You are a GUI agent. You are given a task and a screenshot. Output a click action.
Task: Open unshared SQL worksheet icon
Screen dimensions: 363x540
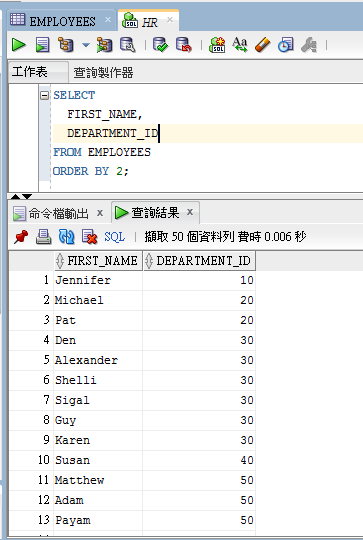[217, 45]
